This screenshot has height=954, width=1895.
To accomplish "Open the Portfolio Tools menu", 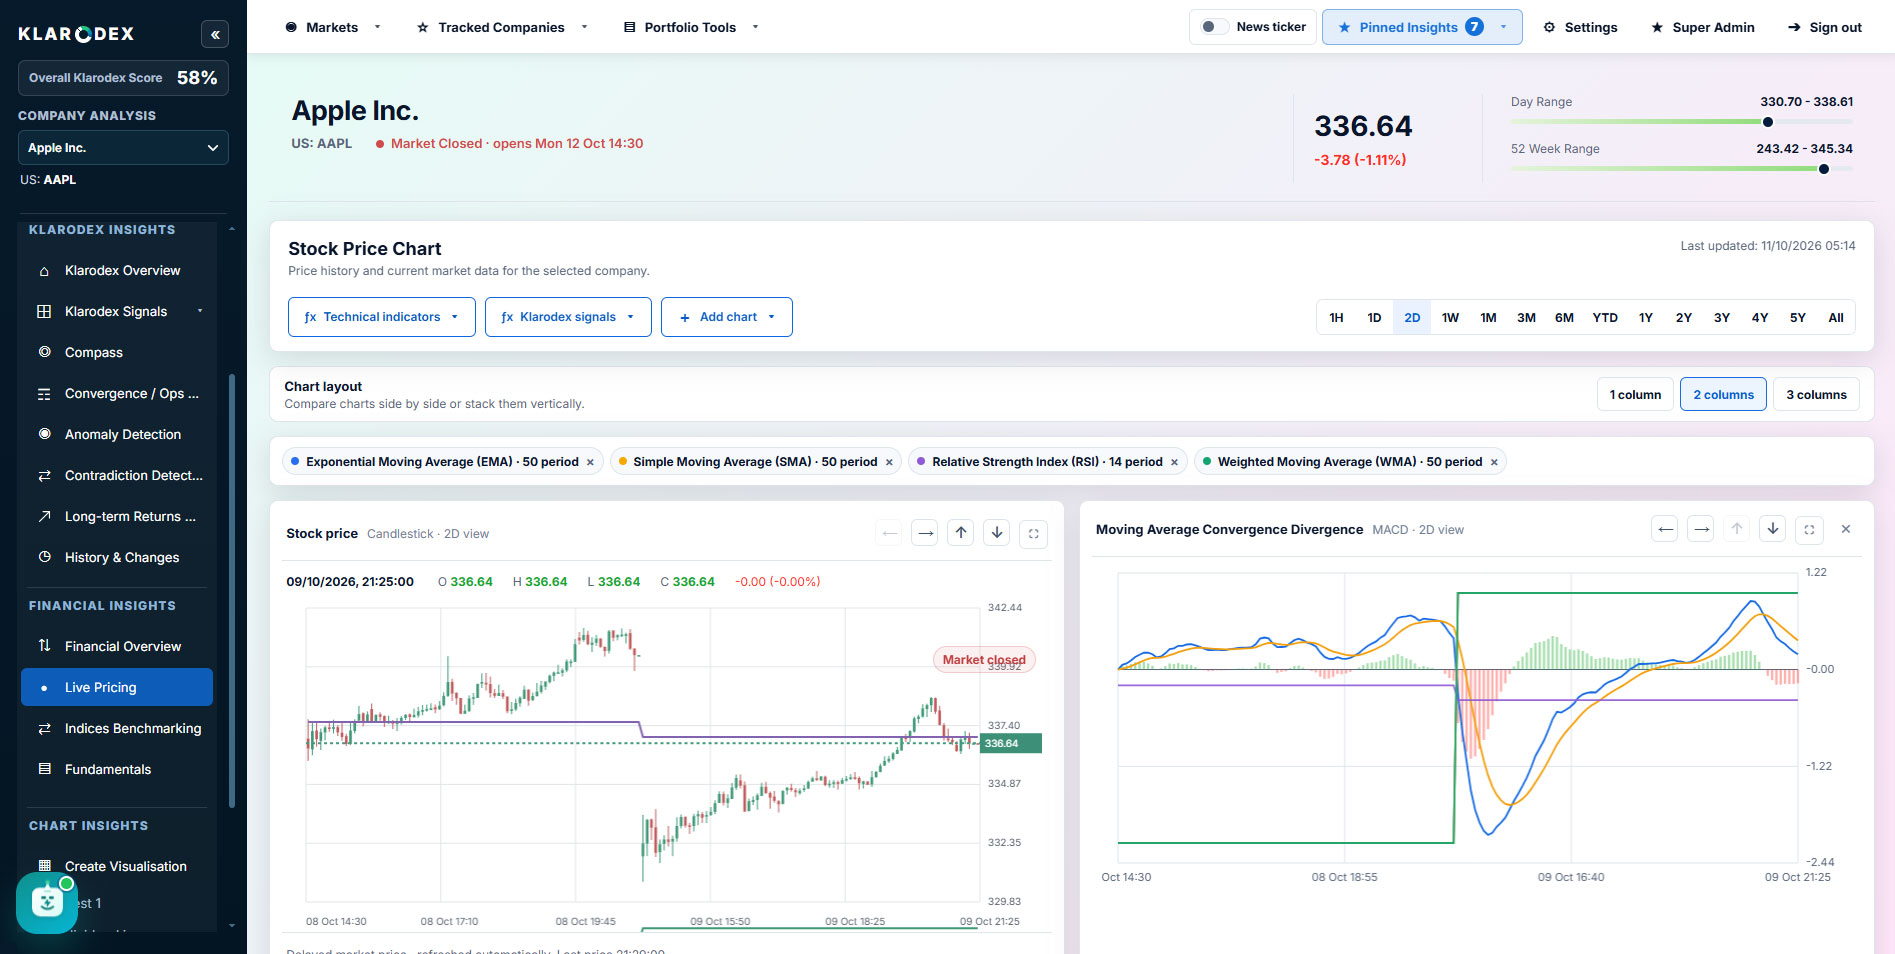I will pyautogui.click(x=691, y=27).
